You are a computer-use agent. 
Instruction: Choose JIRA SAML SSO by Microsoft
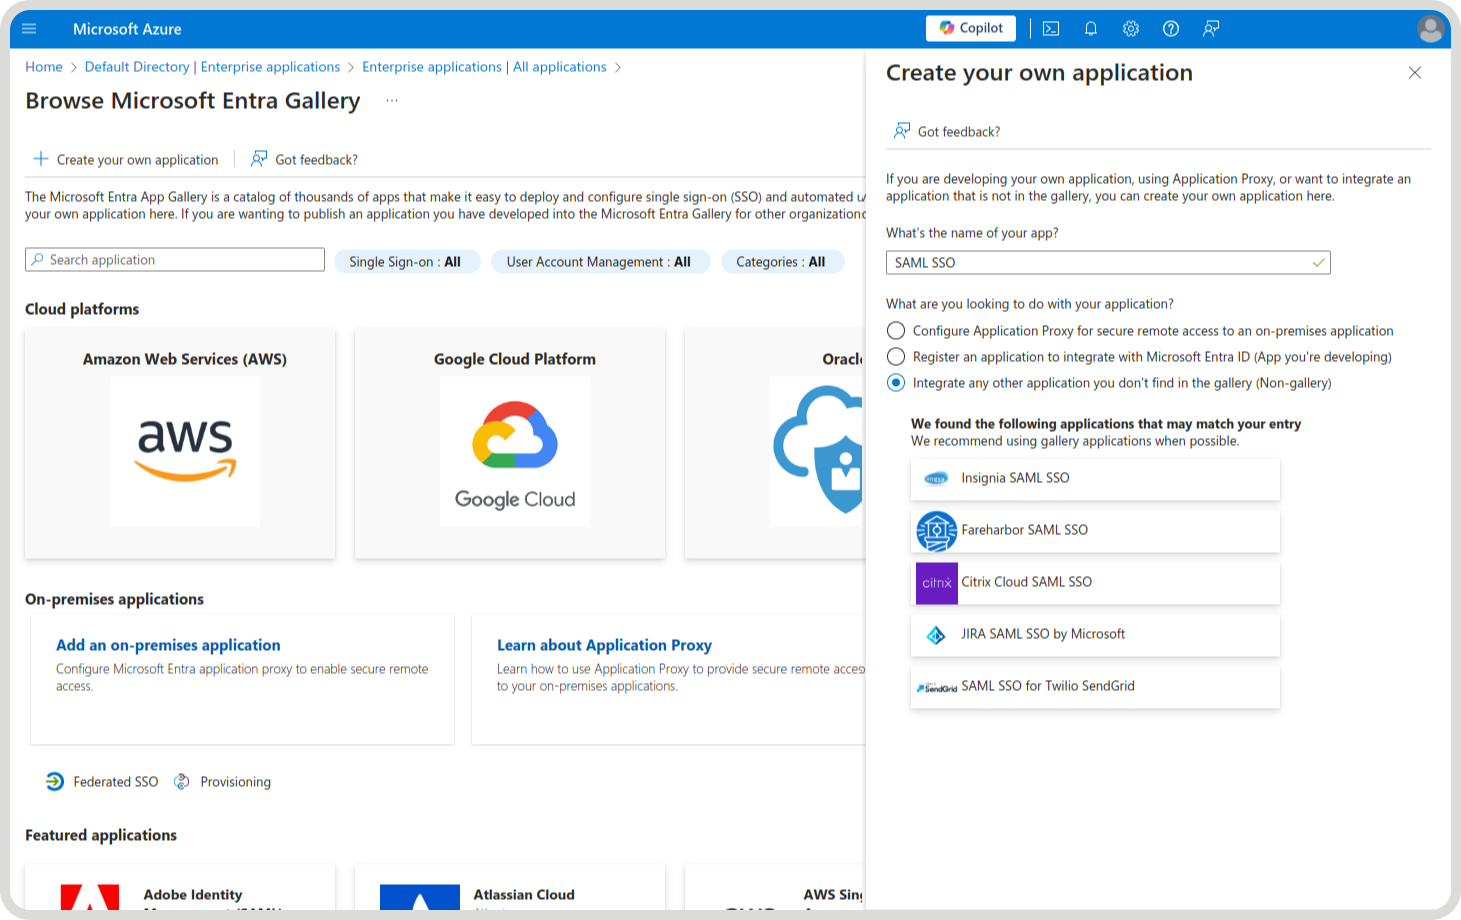pos(1095,635)
